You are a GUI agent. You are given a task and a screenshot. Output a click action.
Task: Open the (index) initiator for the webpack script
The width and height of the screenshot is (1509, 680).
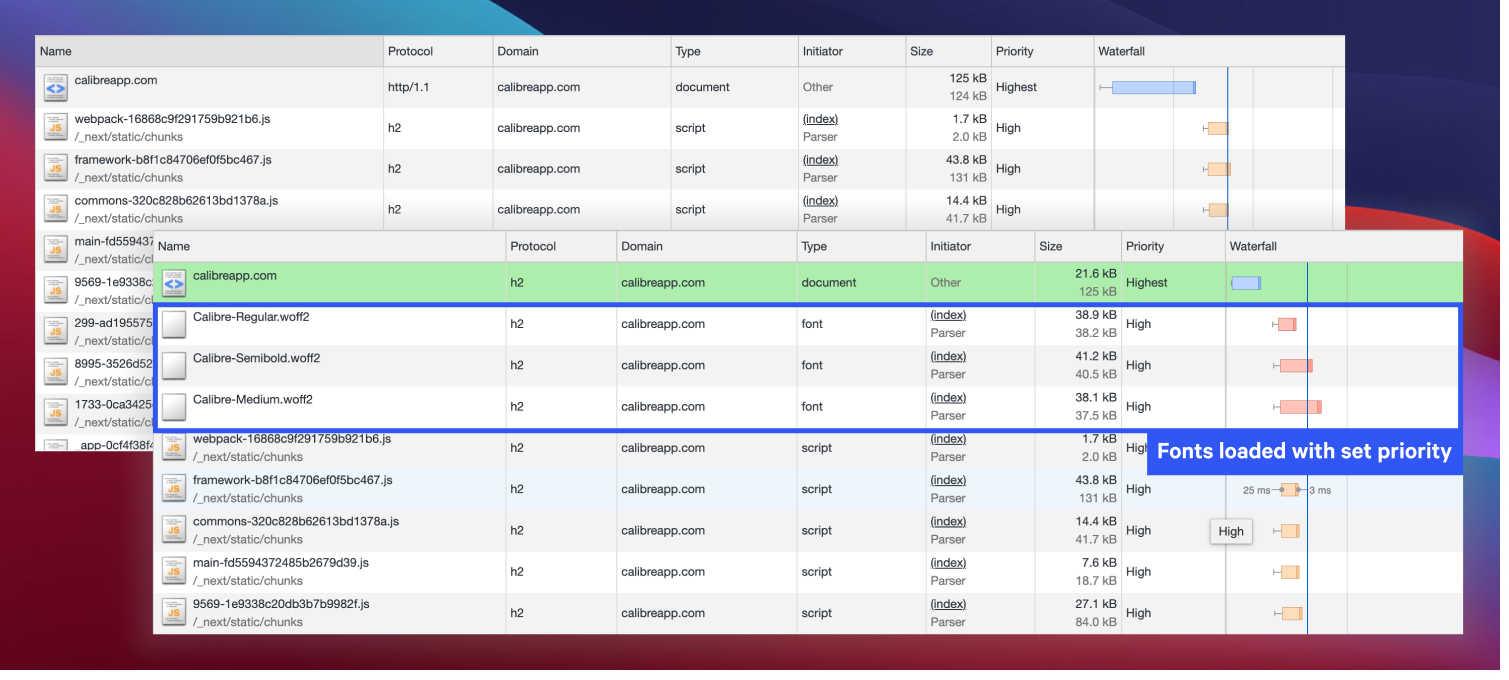click(948, 438)
